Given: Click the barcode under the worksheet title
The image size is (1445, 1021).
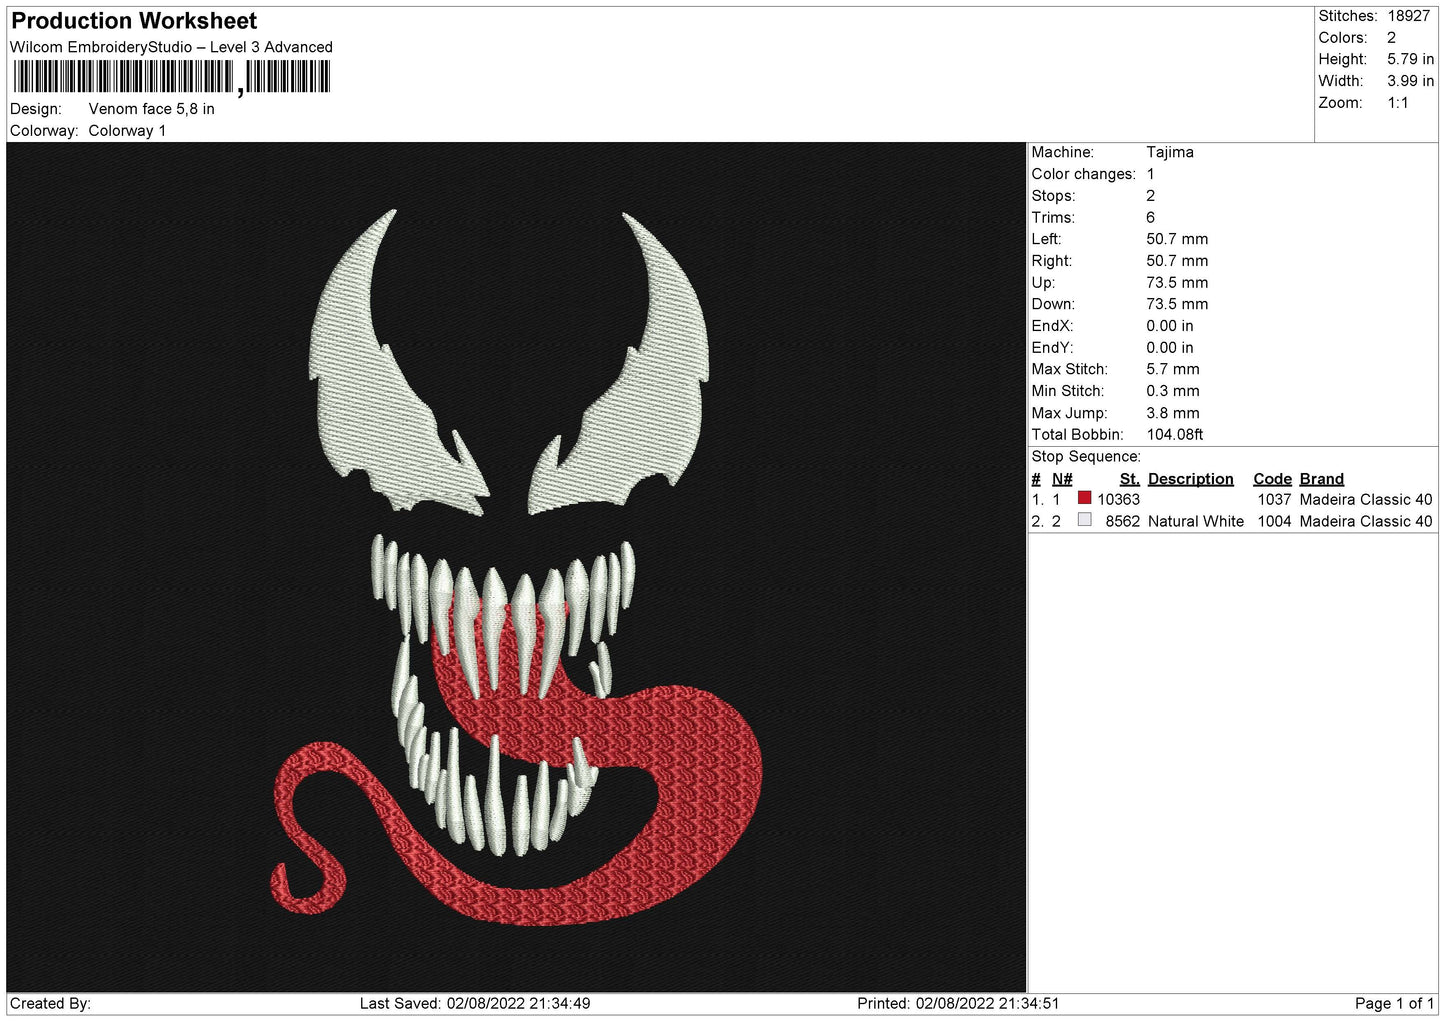Looking at the screenshot, I should 171,77.
